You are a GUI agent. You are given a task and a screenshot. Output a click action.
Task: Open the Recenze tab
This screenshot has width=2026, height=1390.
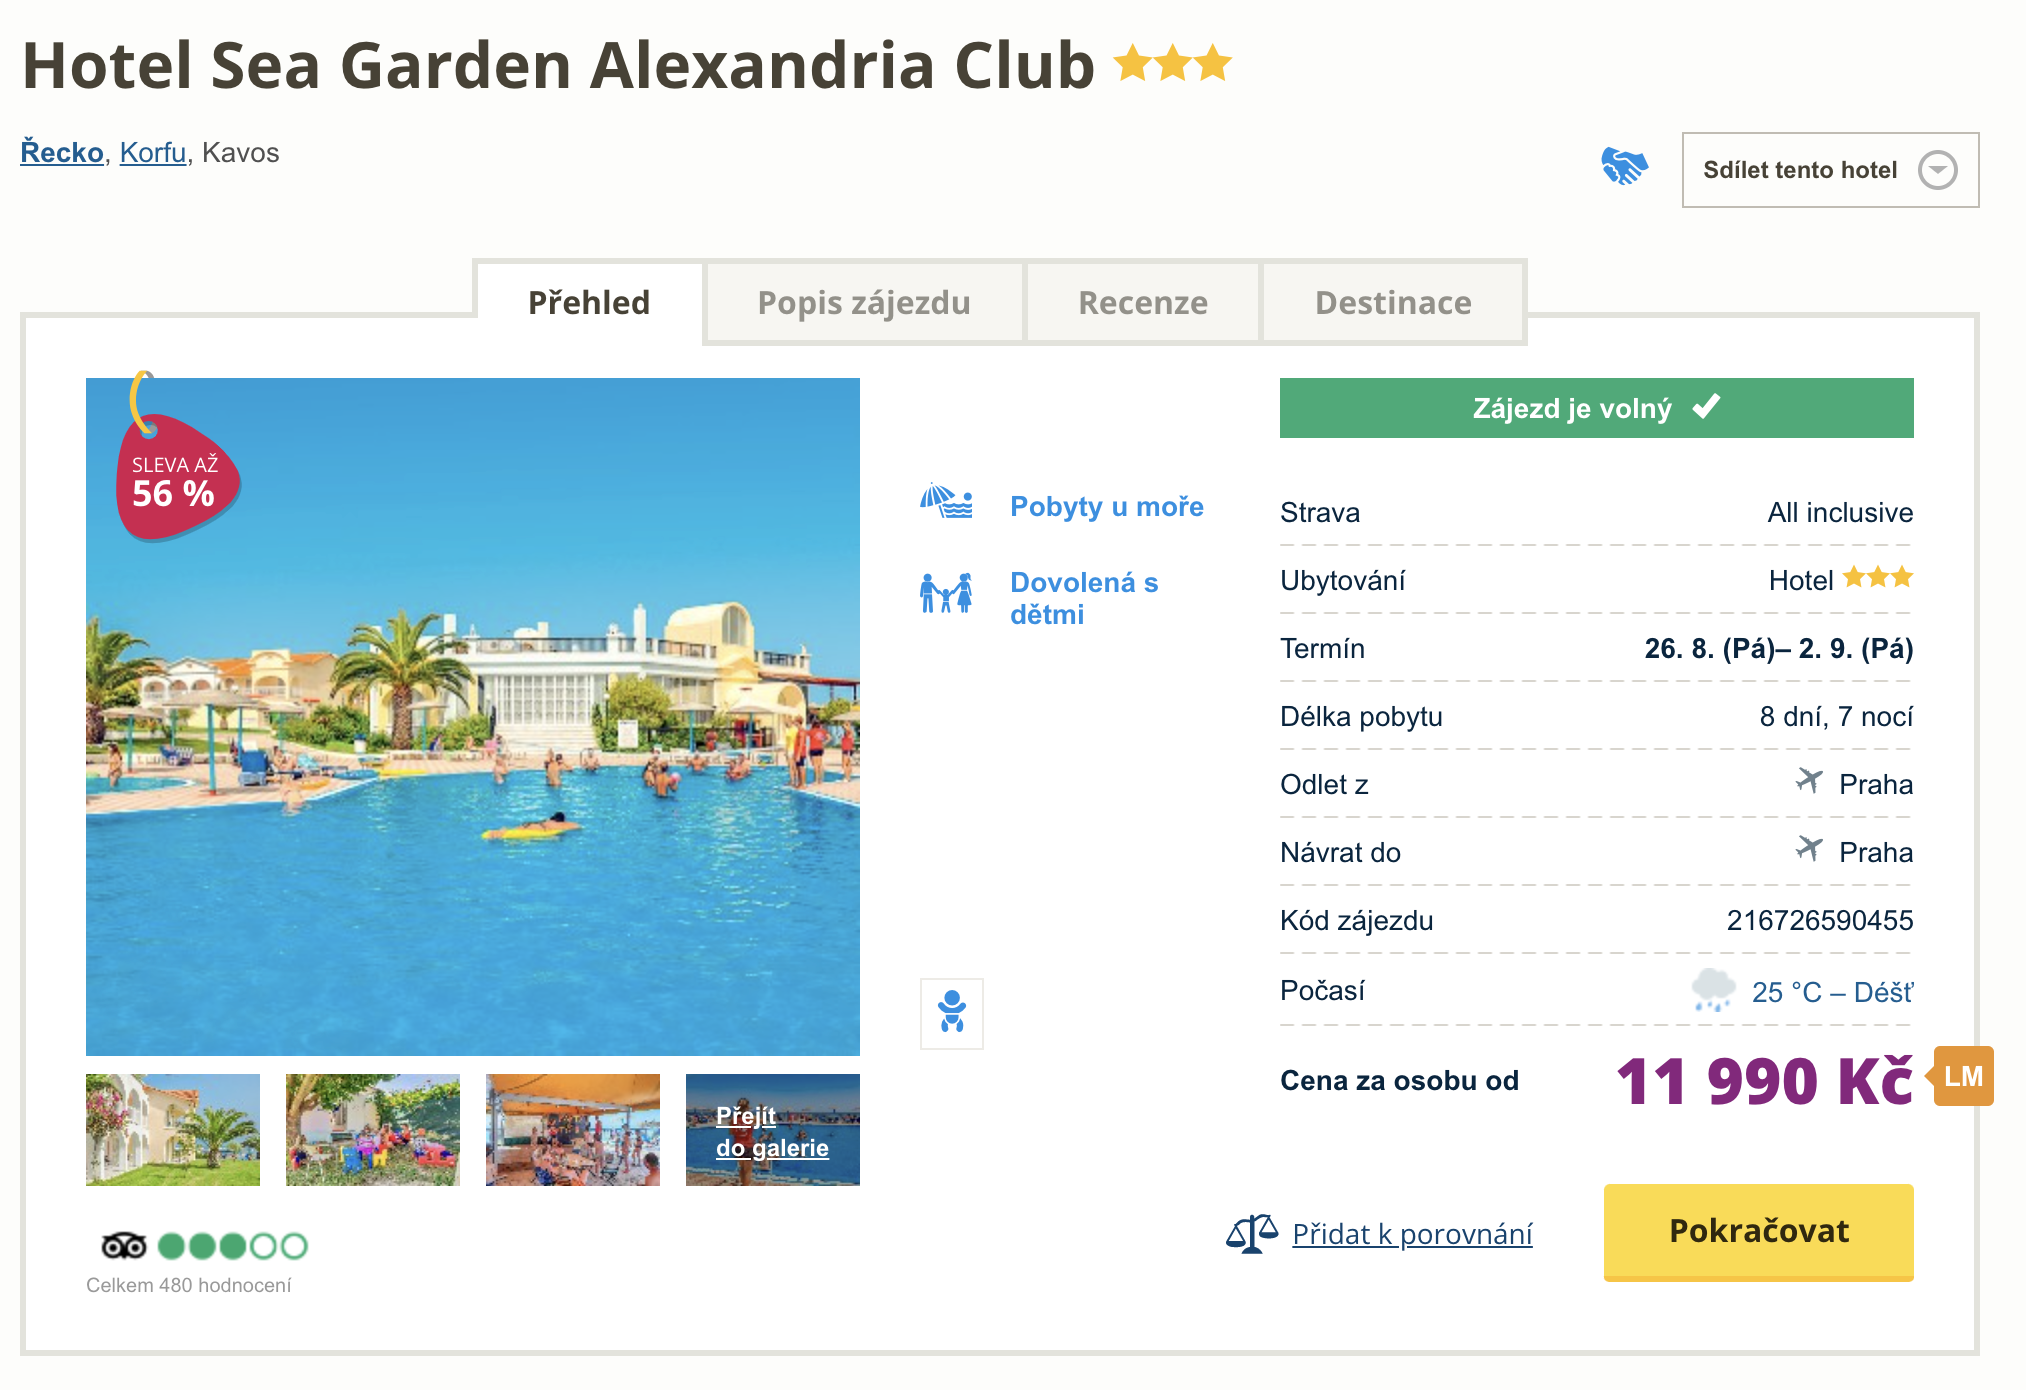pos(1142,303)
